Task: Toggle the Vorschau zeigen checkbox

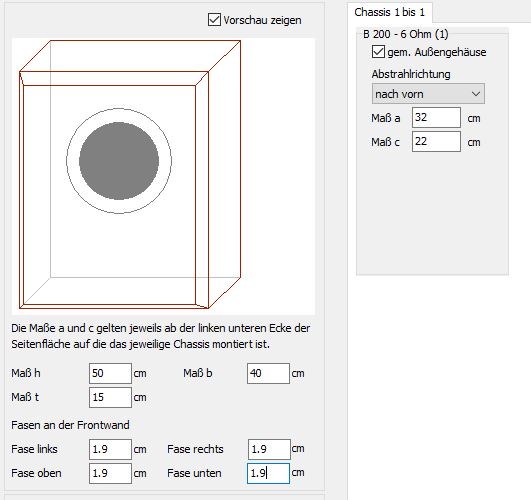Action: pyautogui.click(x=214, y=20)
